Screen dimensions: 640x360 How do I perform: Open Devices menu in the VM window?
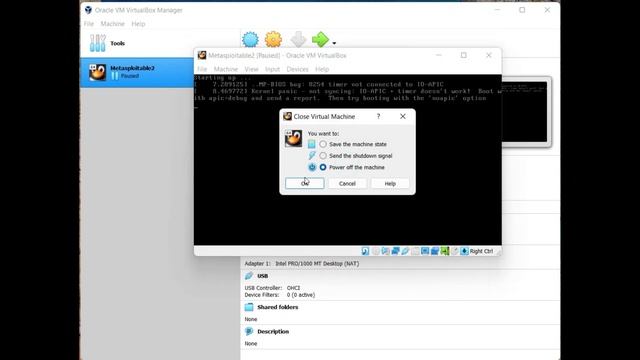[x=297, y=69]
